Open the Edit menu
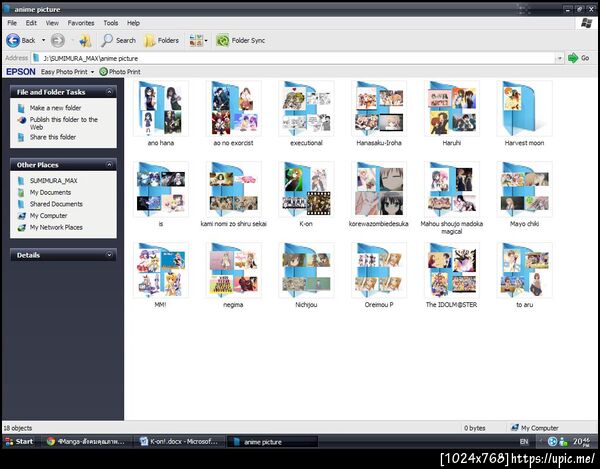 [31, 23]
